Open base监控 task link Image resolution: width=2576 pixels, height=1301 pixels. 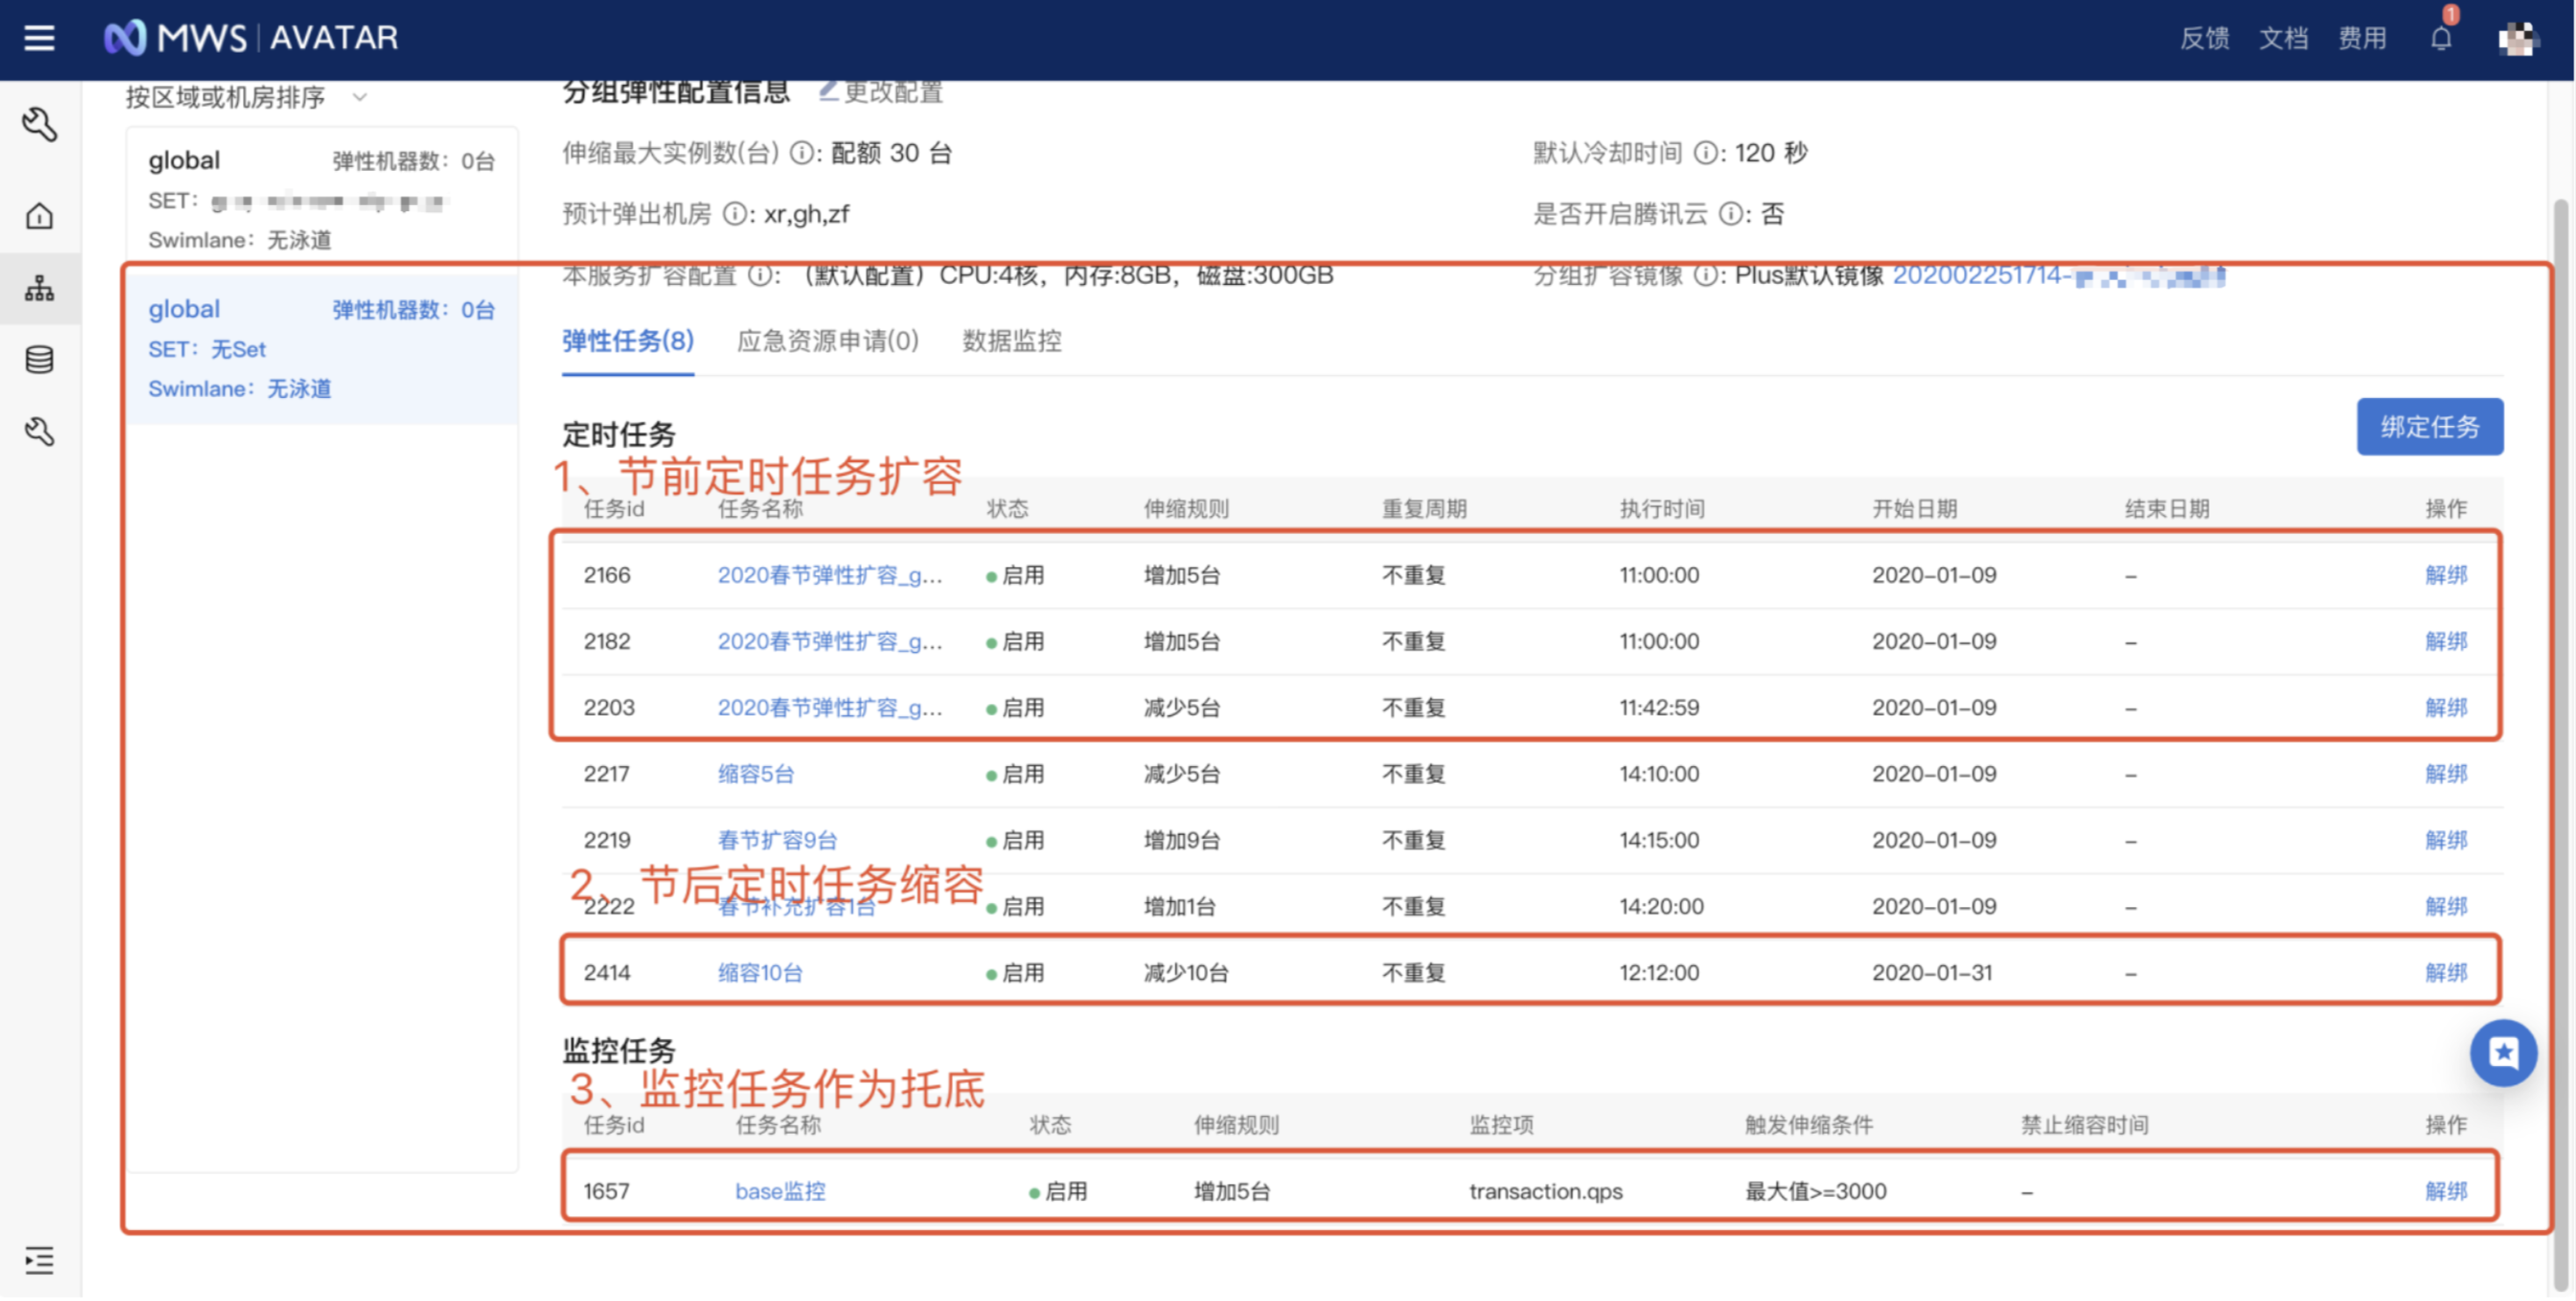coord(780,1192)
